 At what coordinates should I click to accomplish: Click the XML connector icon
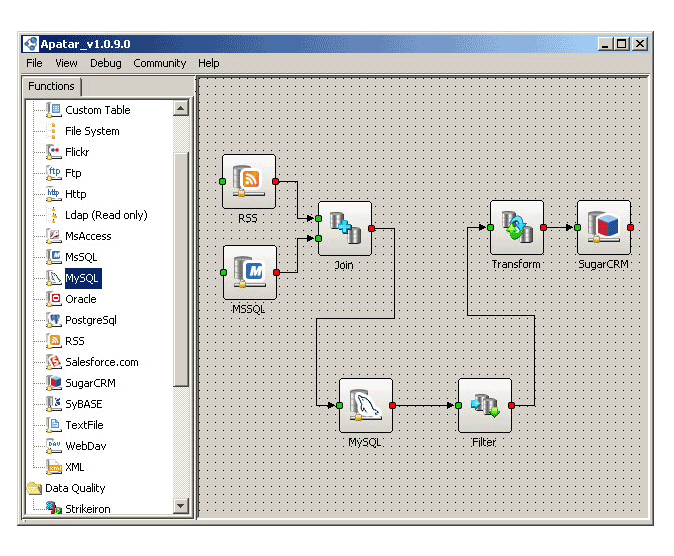[54, 467]
